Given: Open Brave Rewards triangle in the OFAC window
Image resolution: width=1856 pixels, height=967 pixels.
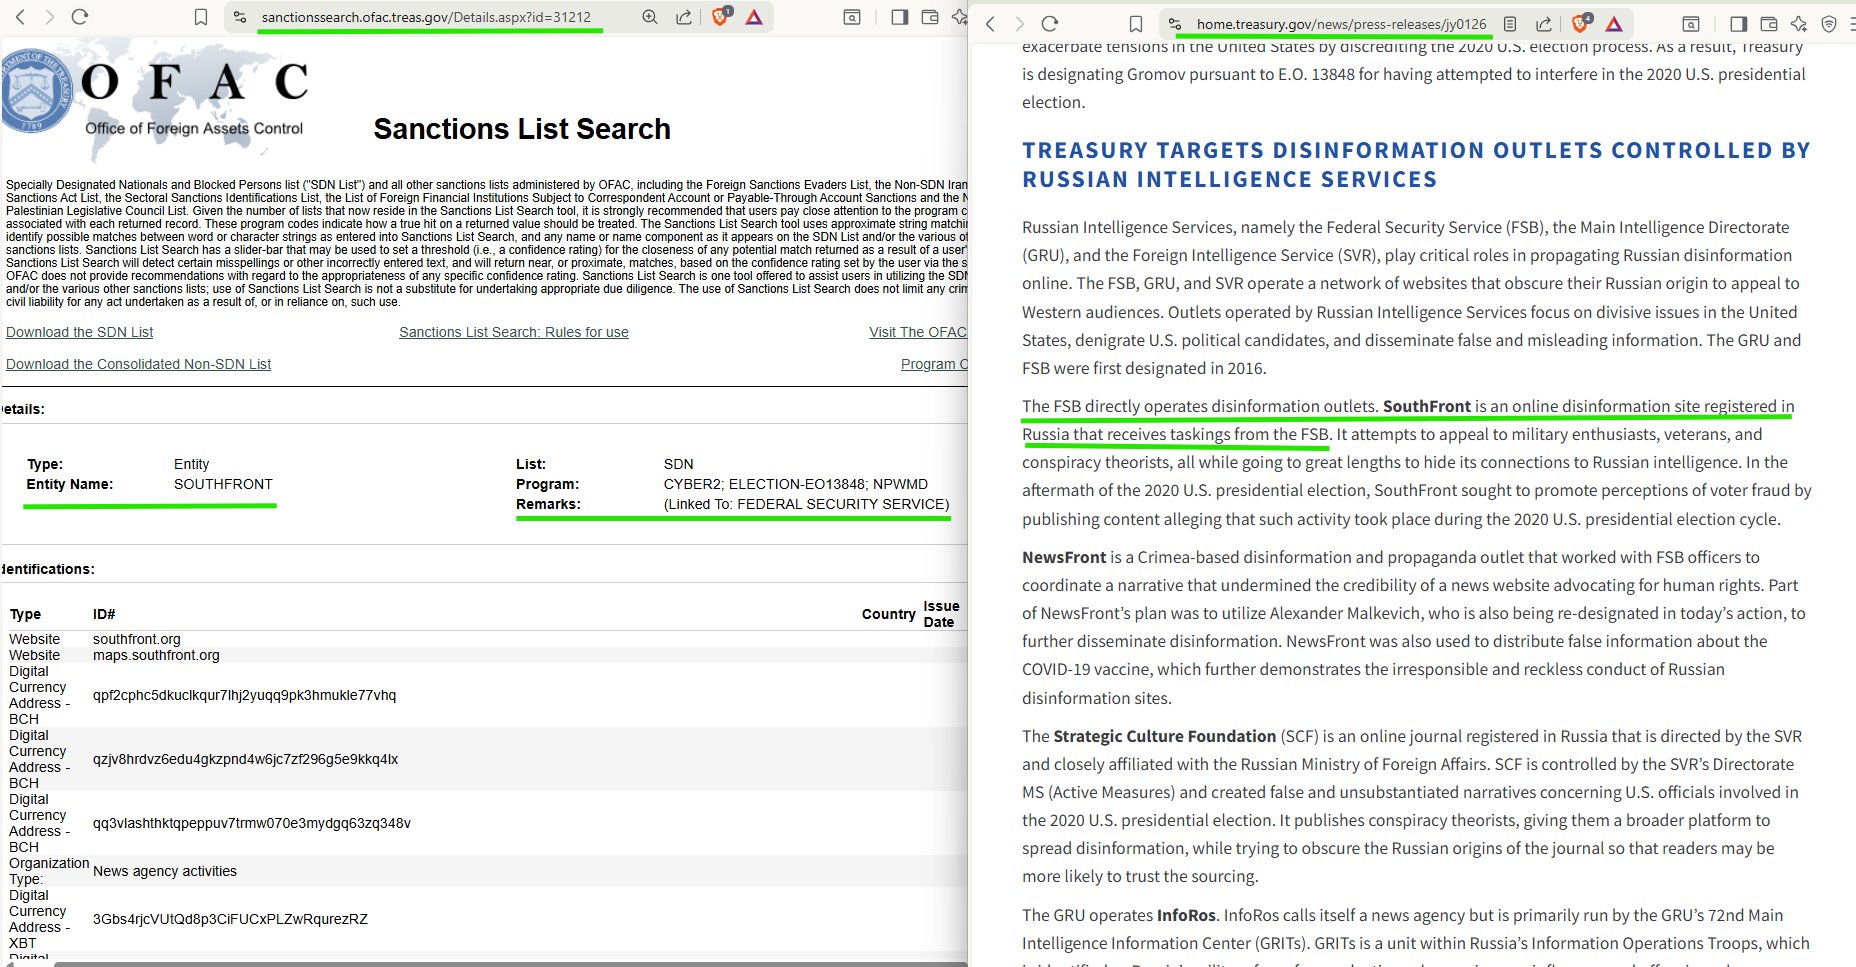Looking at the screenshot, I should 754,17.
